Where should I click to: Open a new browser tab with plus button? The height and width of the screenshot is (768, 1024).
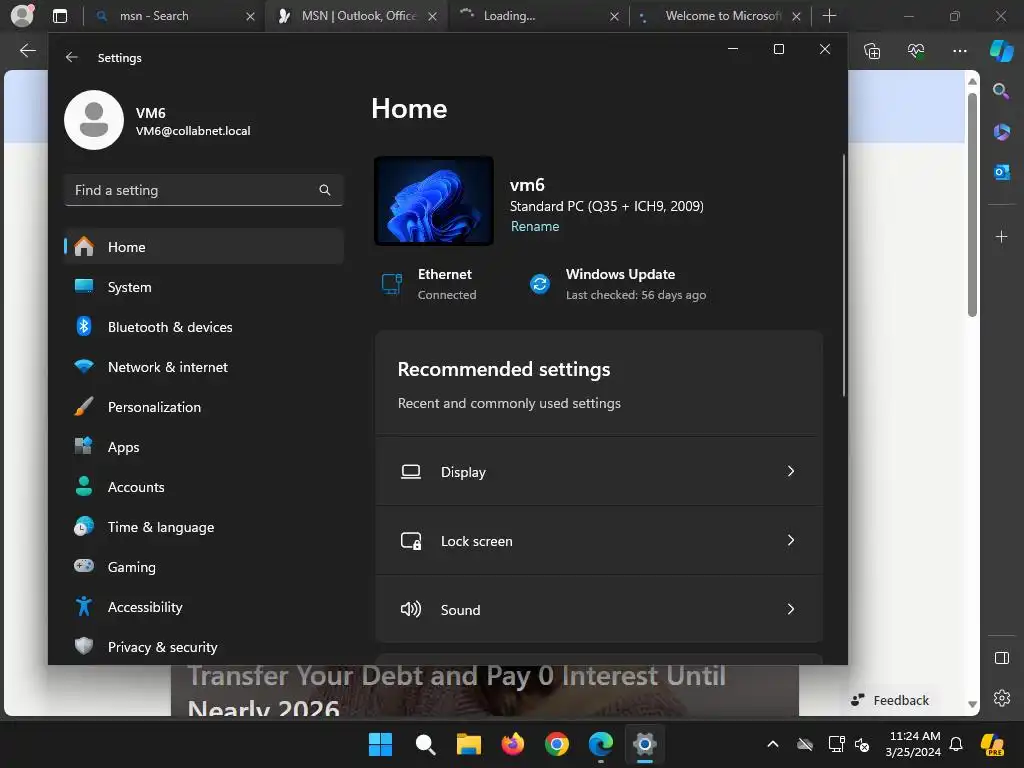829,16
